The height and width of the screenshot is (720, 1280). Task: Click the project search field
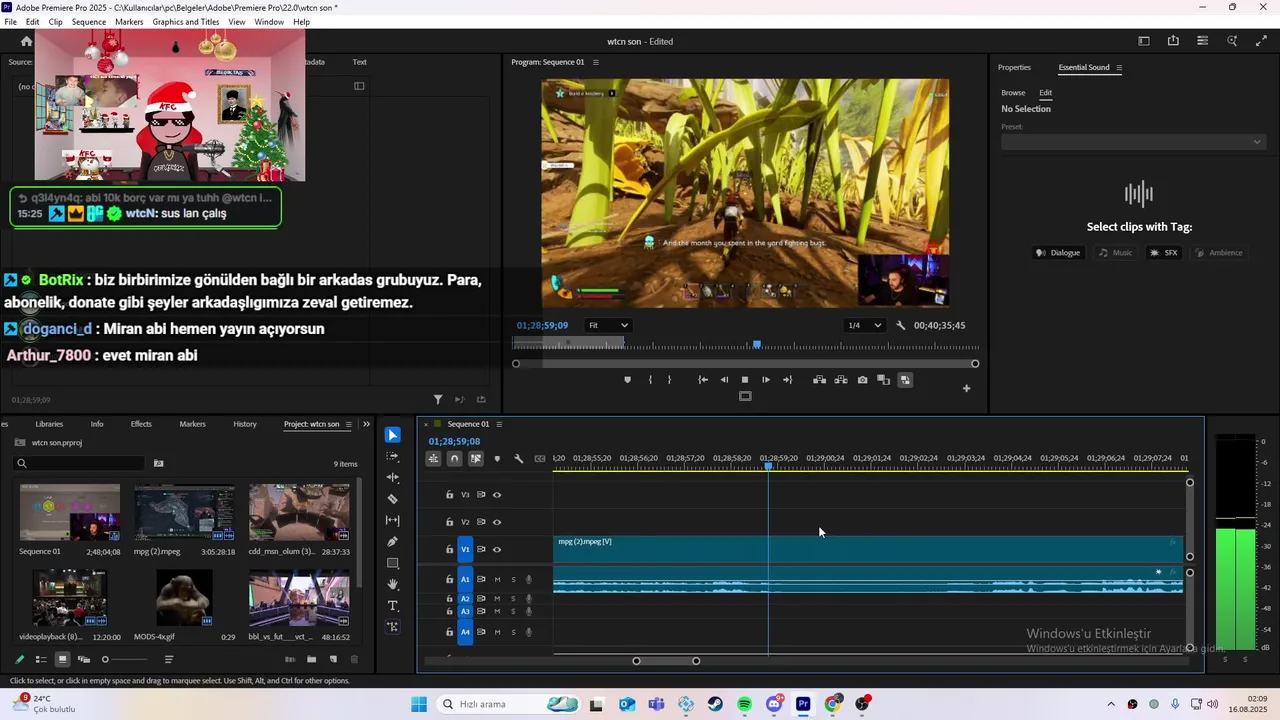(80, 463)
